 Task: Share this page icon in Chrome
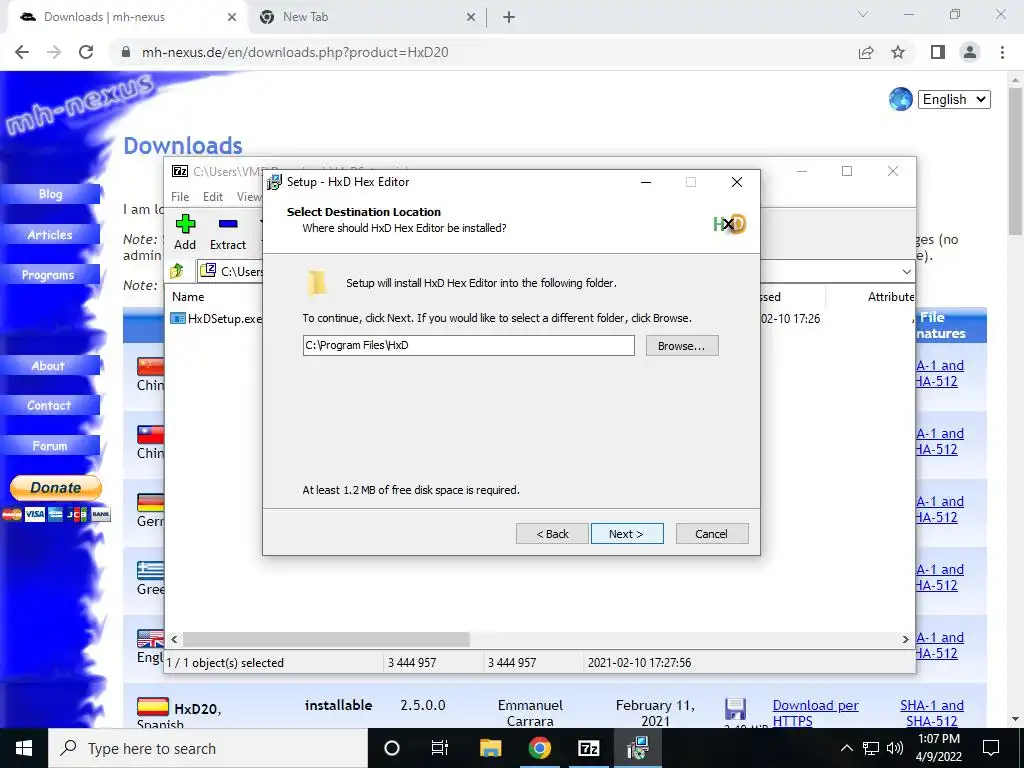pos(866,52)
